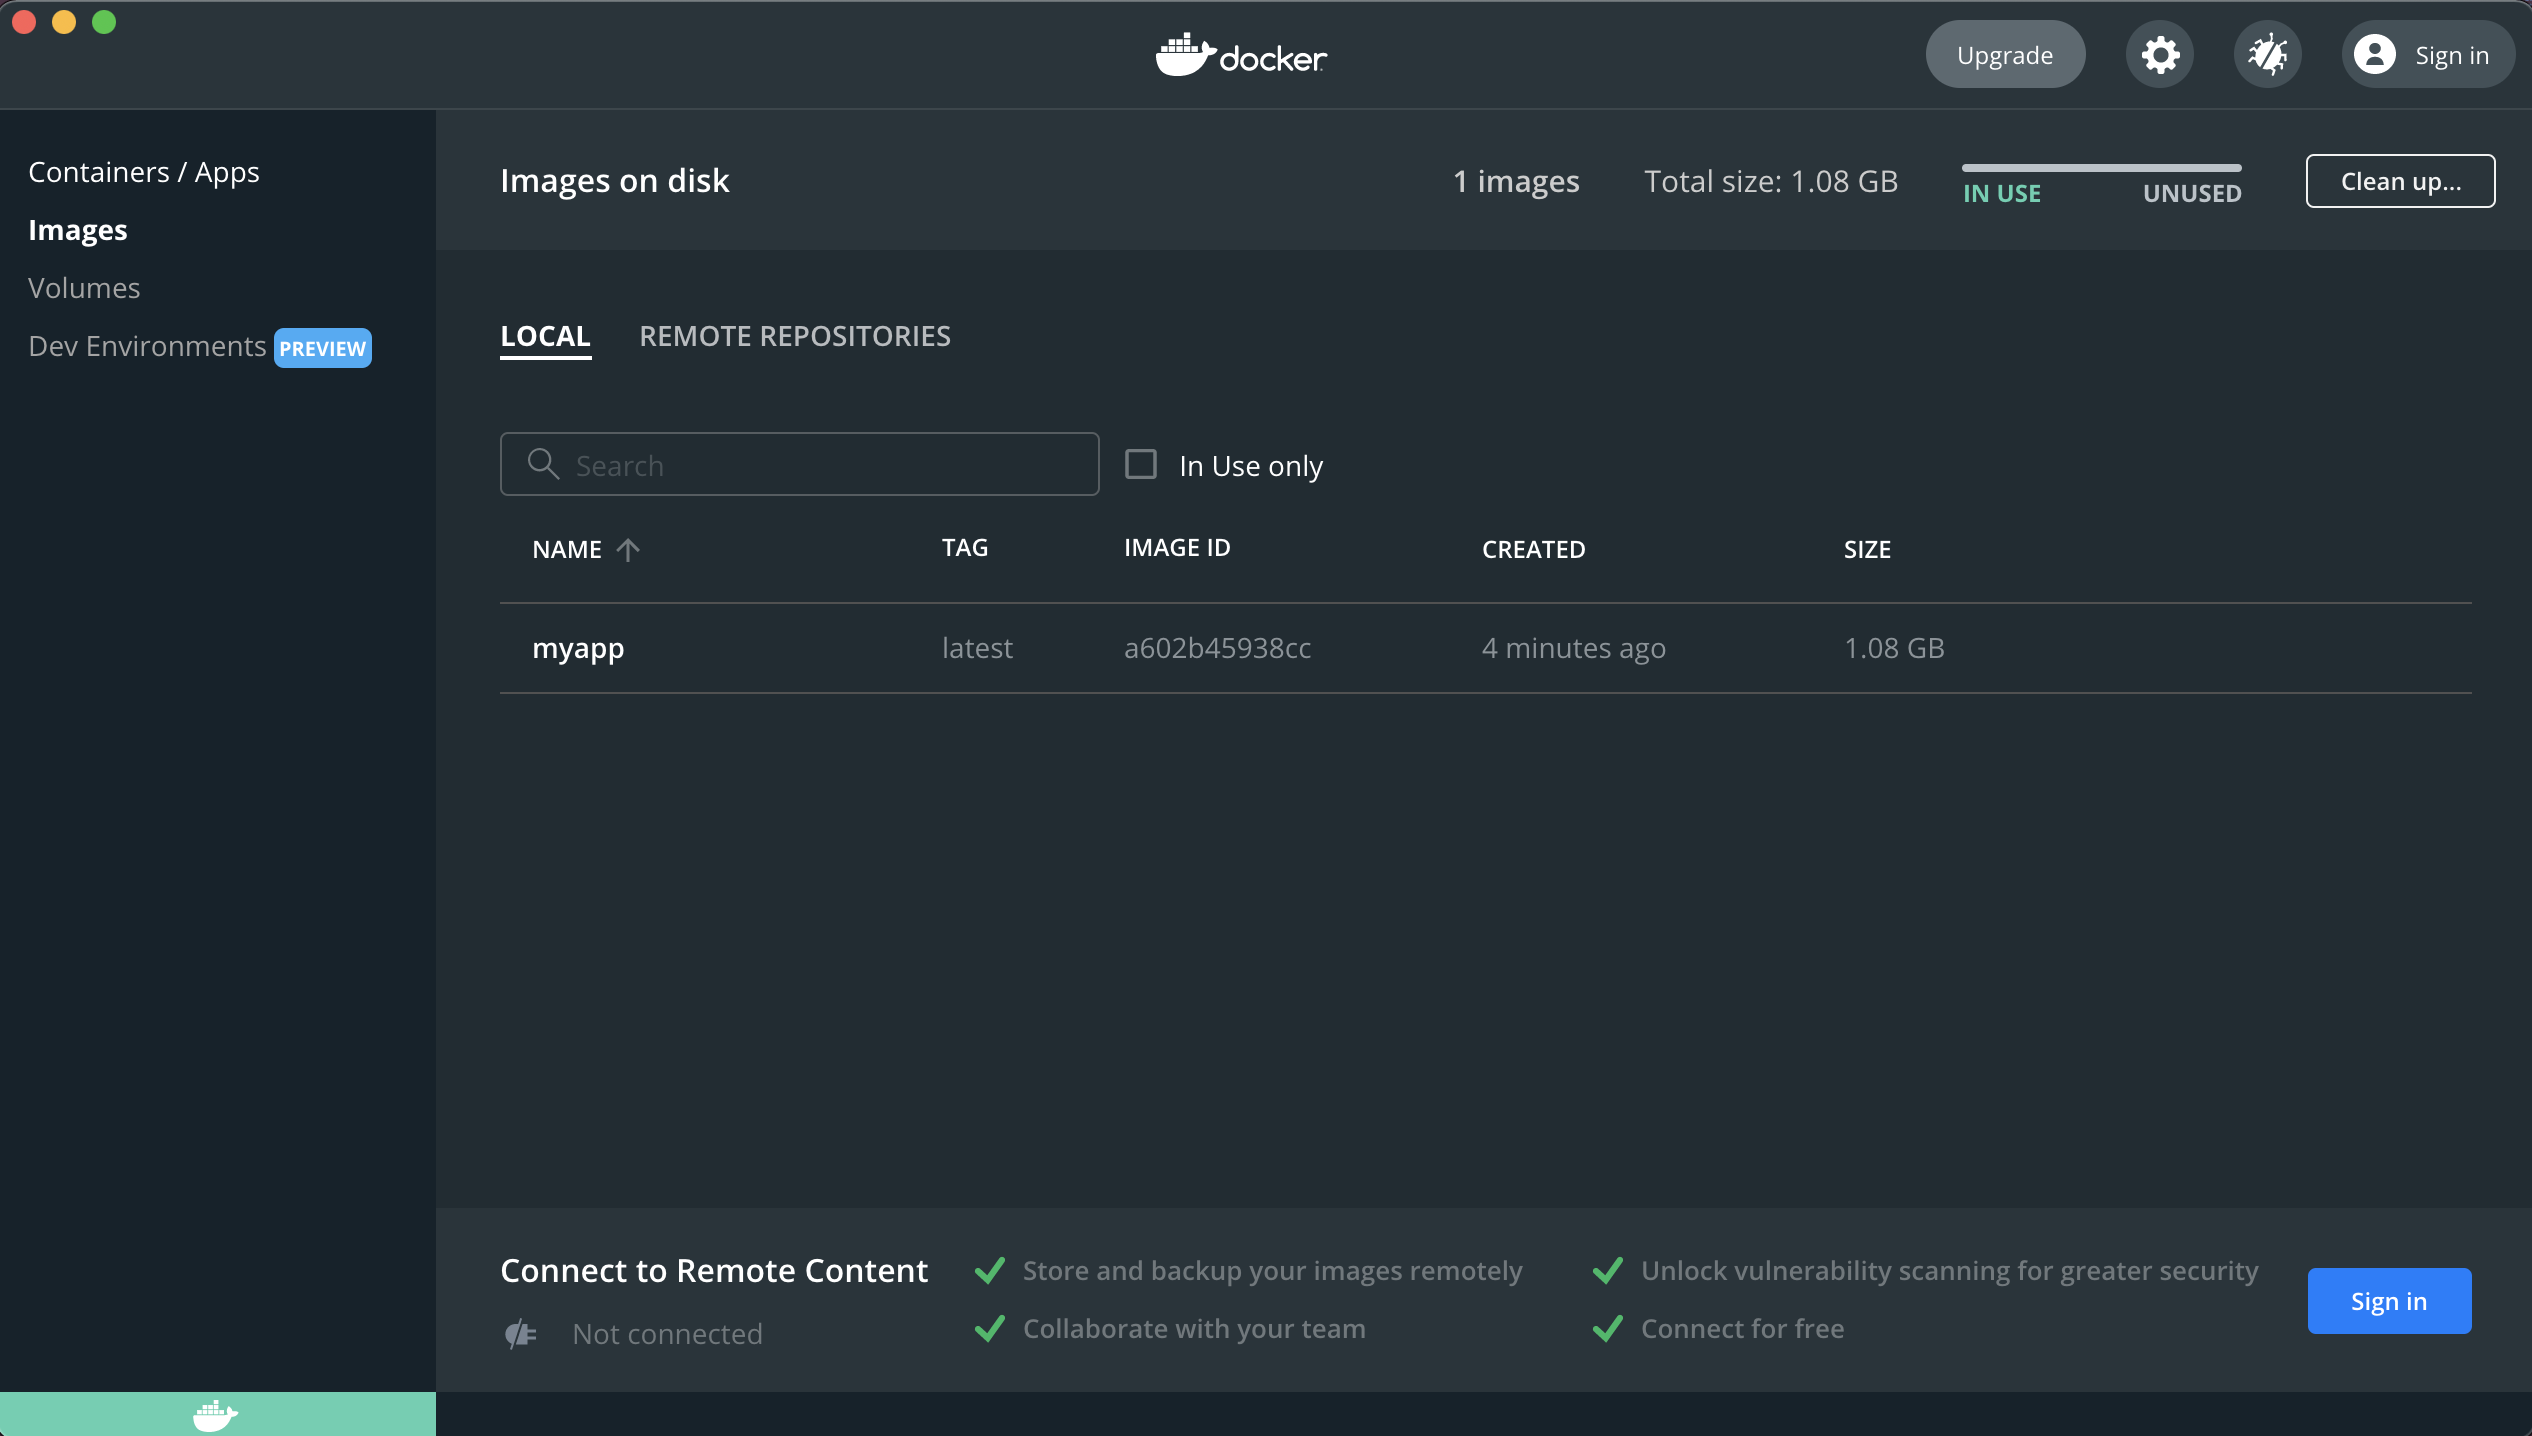
Task: Click the IN USE label
Action: click(2002, 194)
